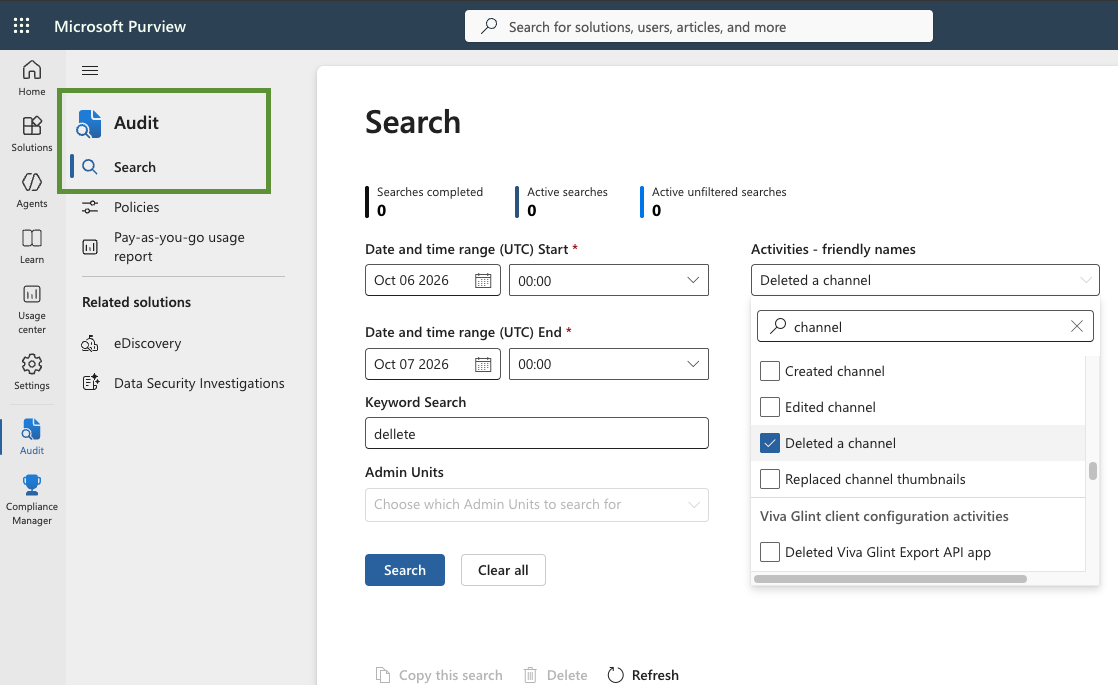Open Learn in the left rail
This screenshot has width=1118, height=685.
[x=31, y=247]
